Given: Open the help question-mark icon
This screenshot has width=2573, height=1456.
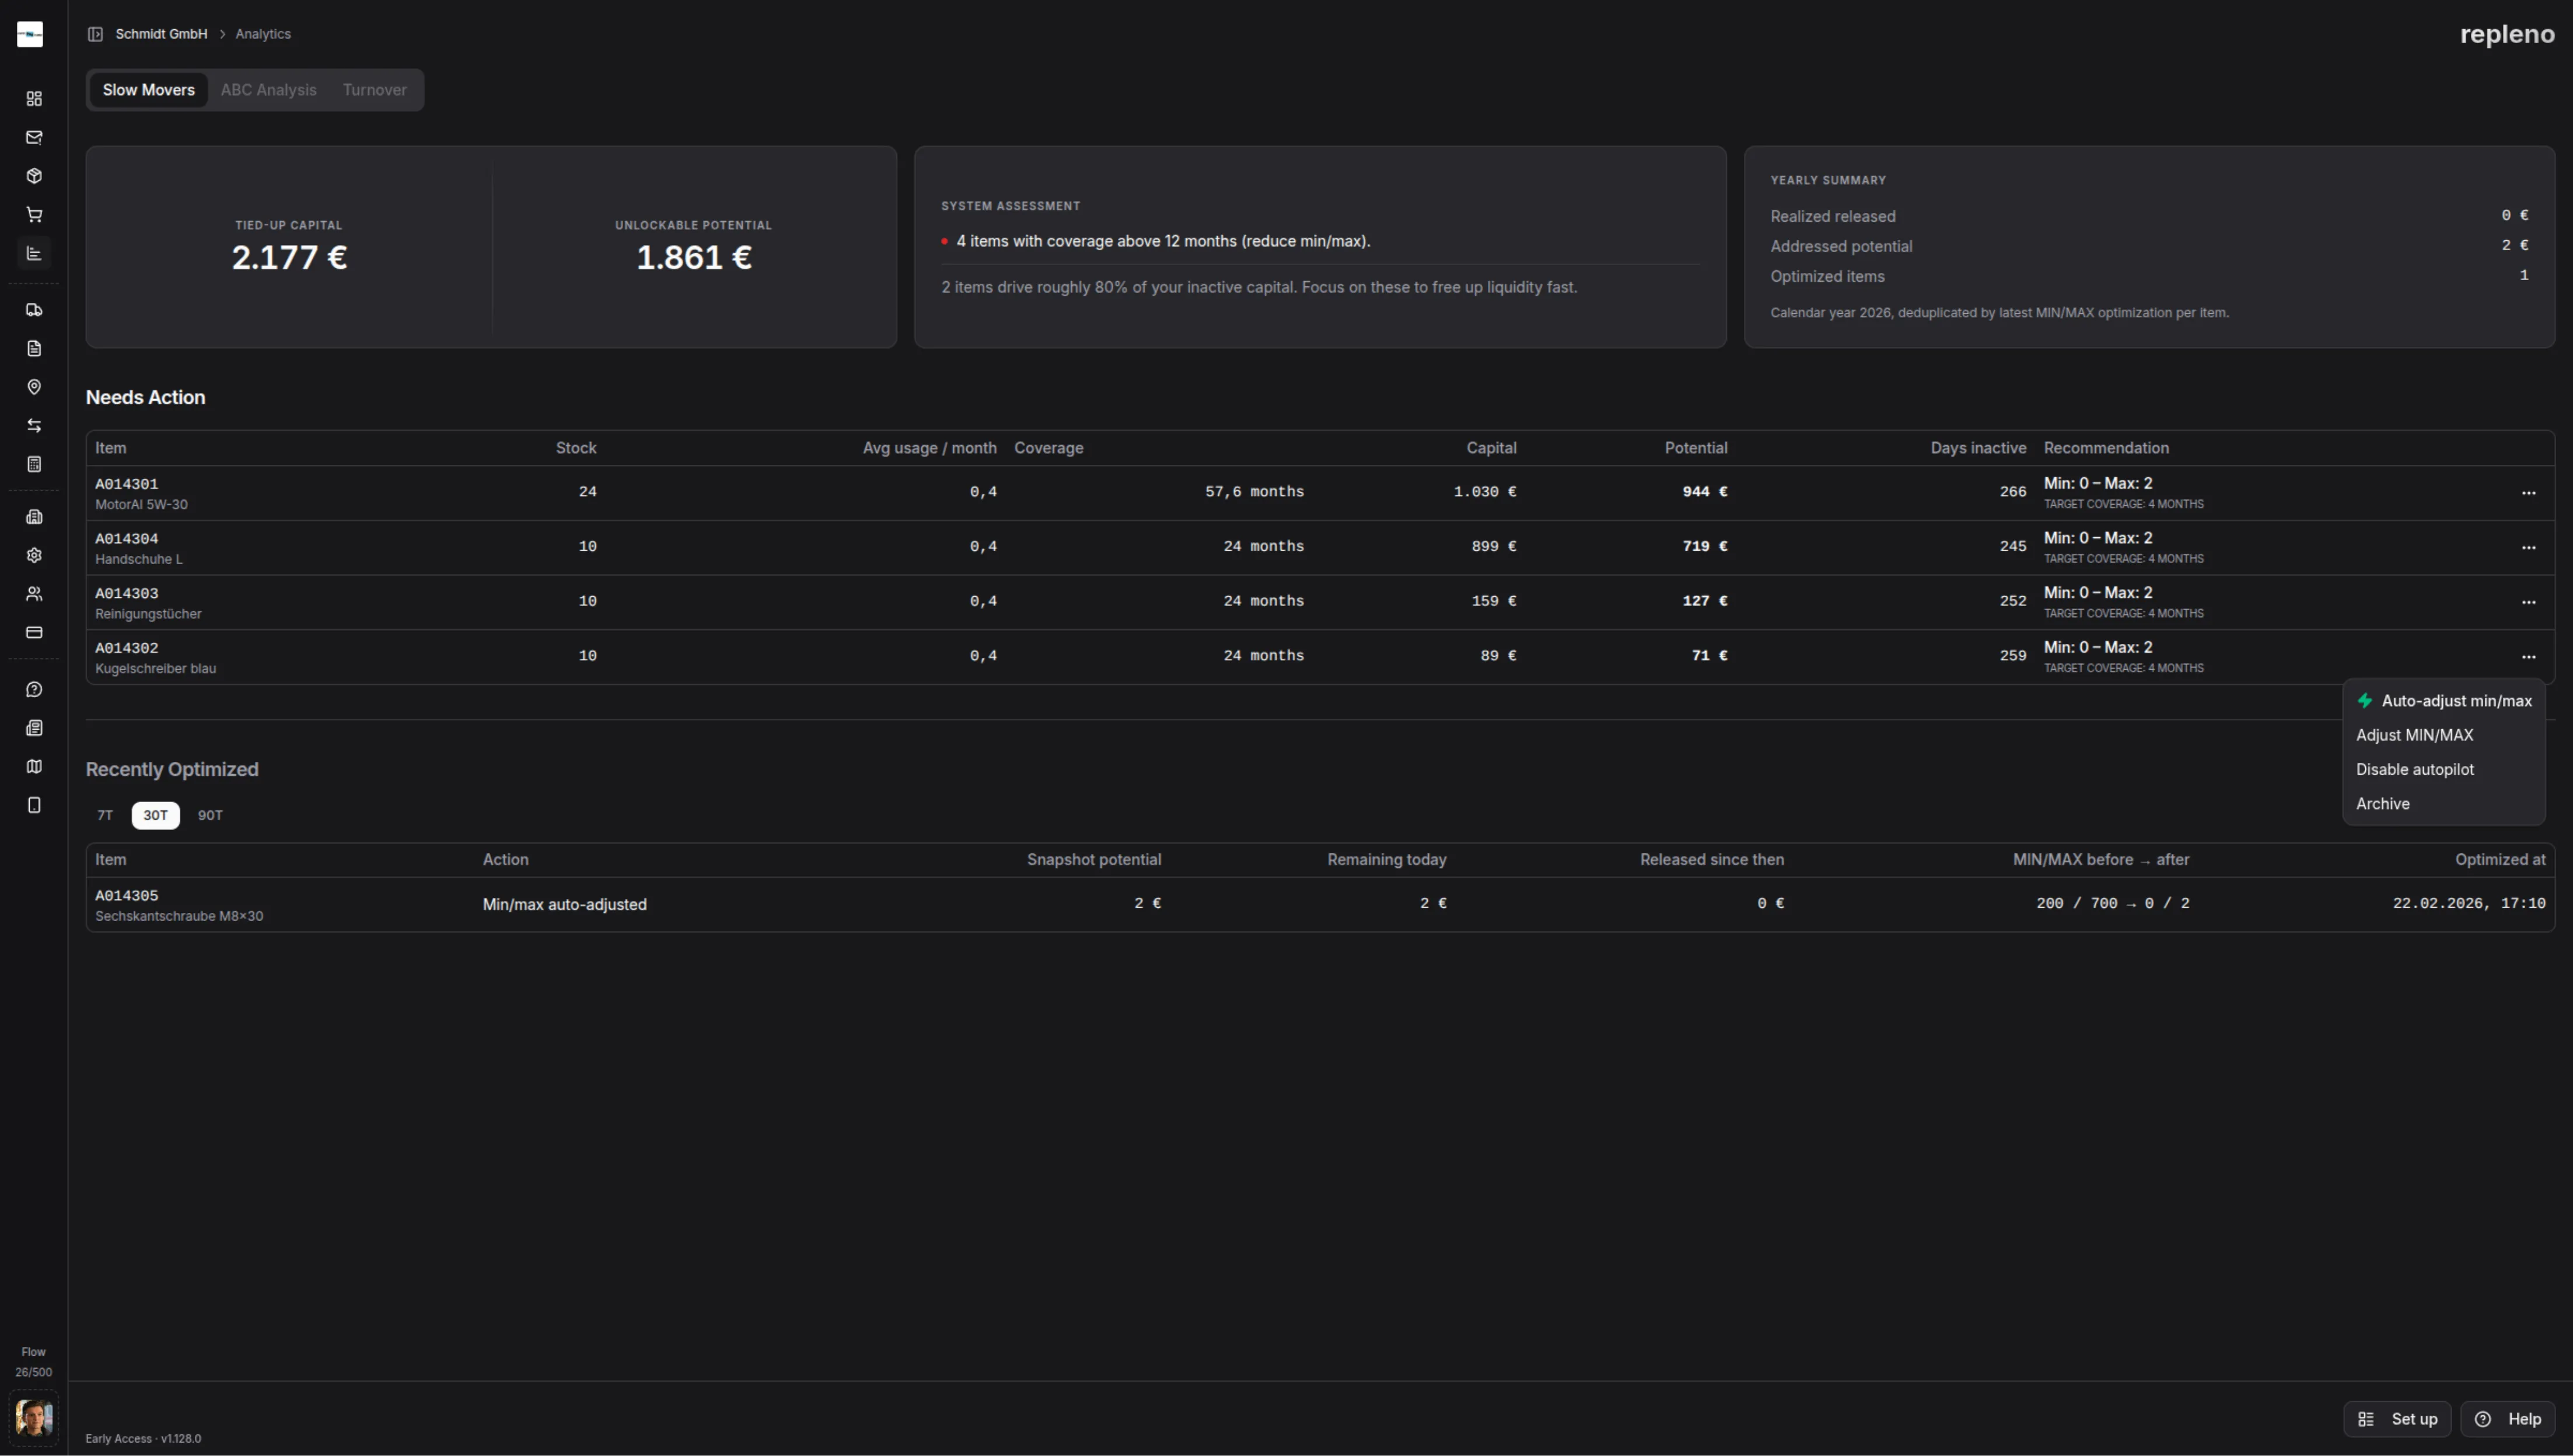Looking at the screenshot, I should pos(34,688).
